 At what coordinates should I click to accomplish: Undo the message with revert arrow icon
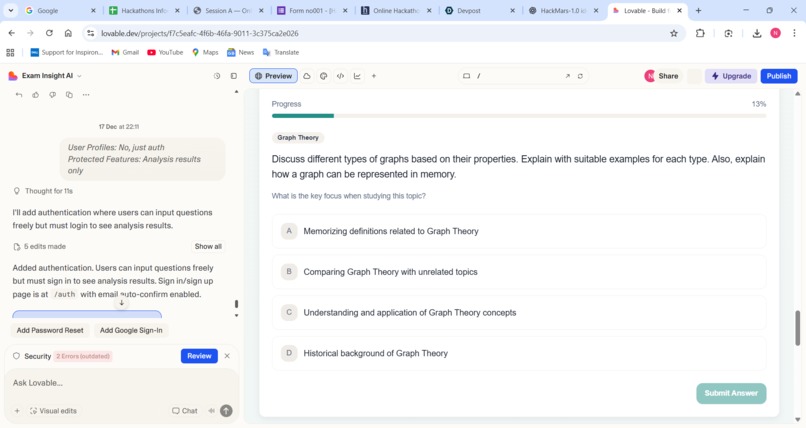(x=19, y=95)
